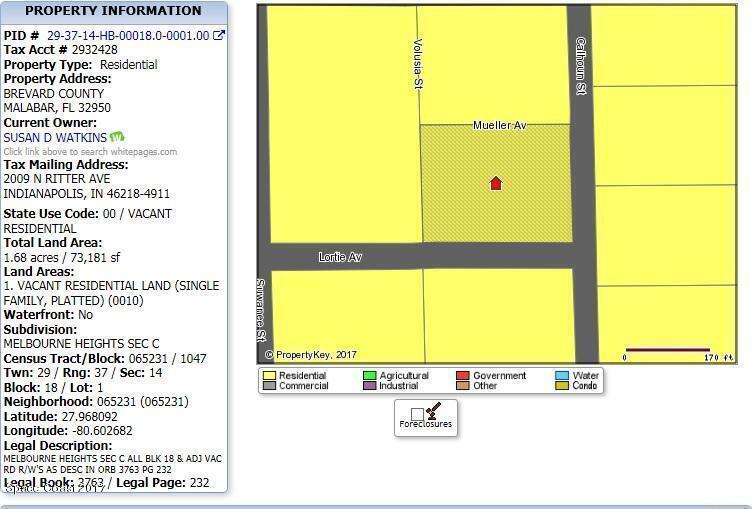Screen dimensions: 752x509
Task: Click the Condo legend swatch
Action: [562, 386]
